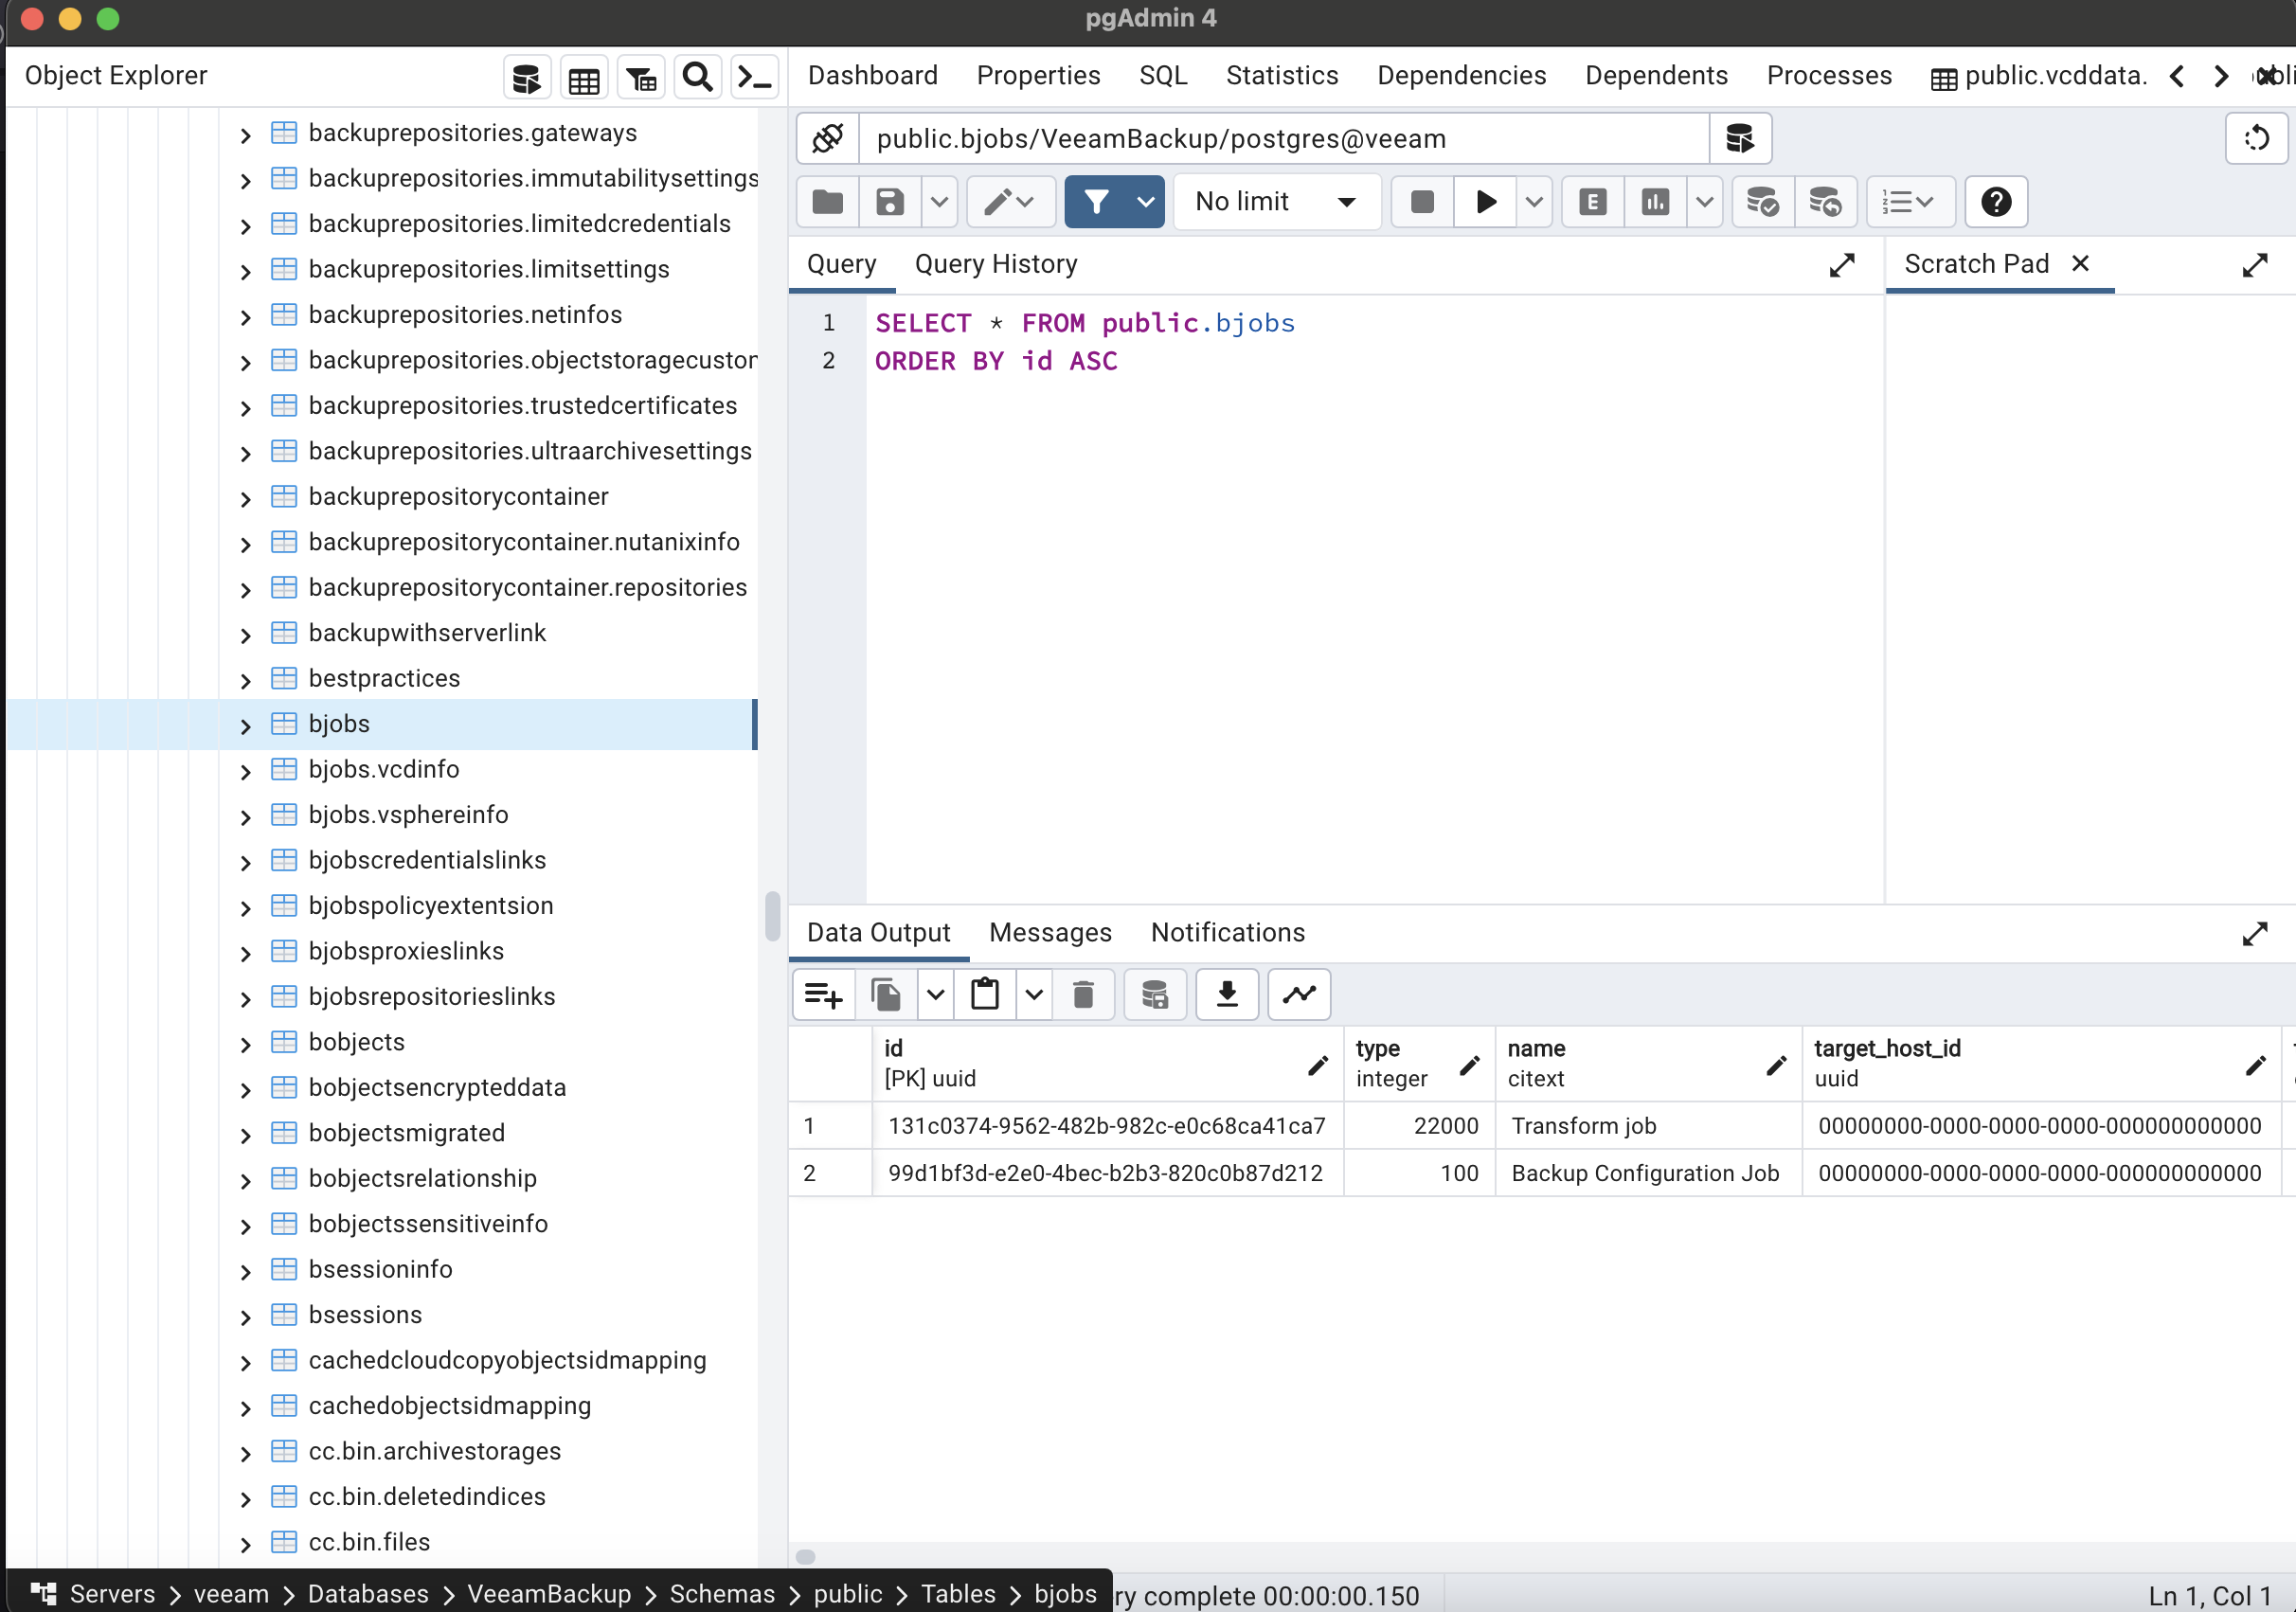The width and height of the screenshot is (2296, 1612).
Task: Expand the bobjects table node
Action: click(x=246, y=1043)
